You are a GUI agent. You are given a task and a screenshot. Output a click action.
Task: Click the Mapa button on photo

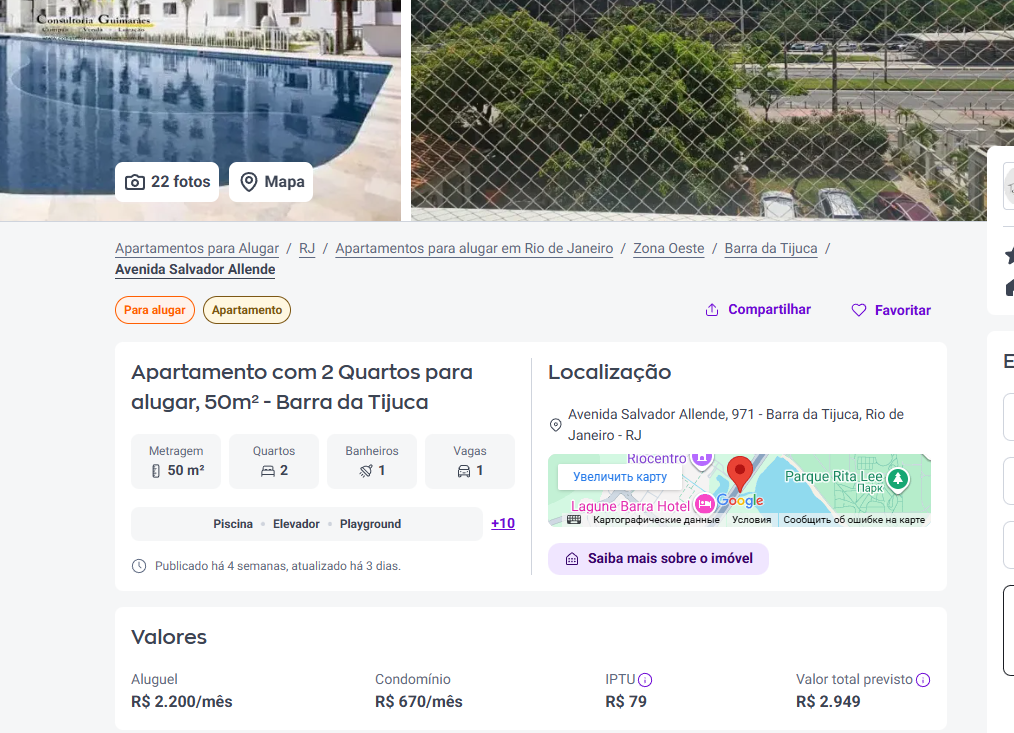(271, 182)
